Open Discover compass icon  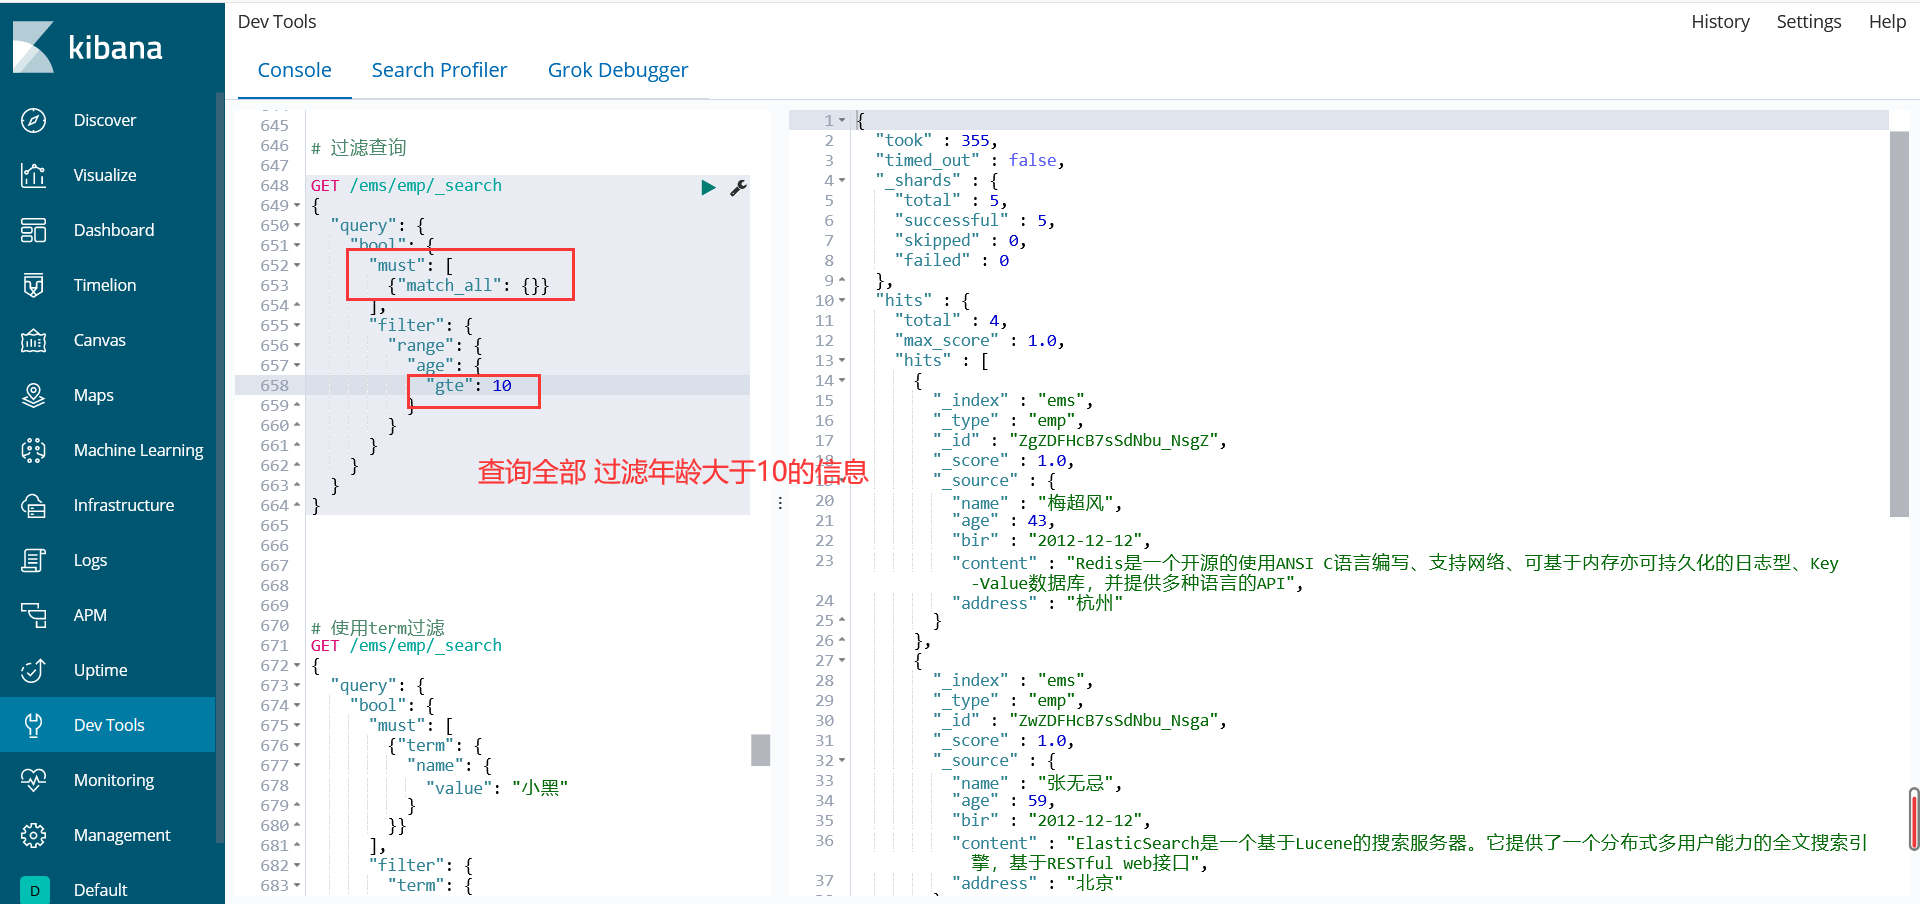pyautogui.click(x=33, y=120)
